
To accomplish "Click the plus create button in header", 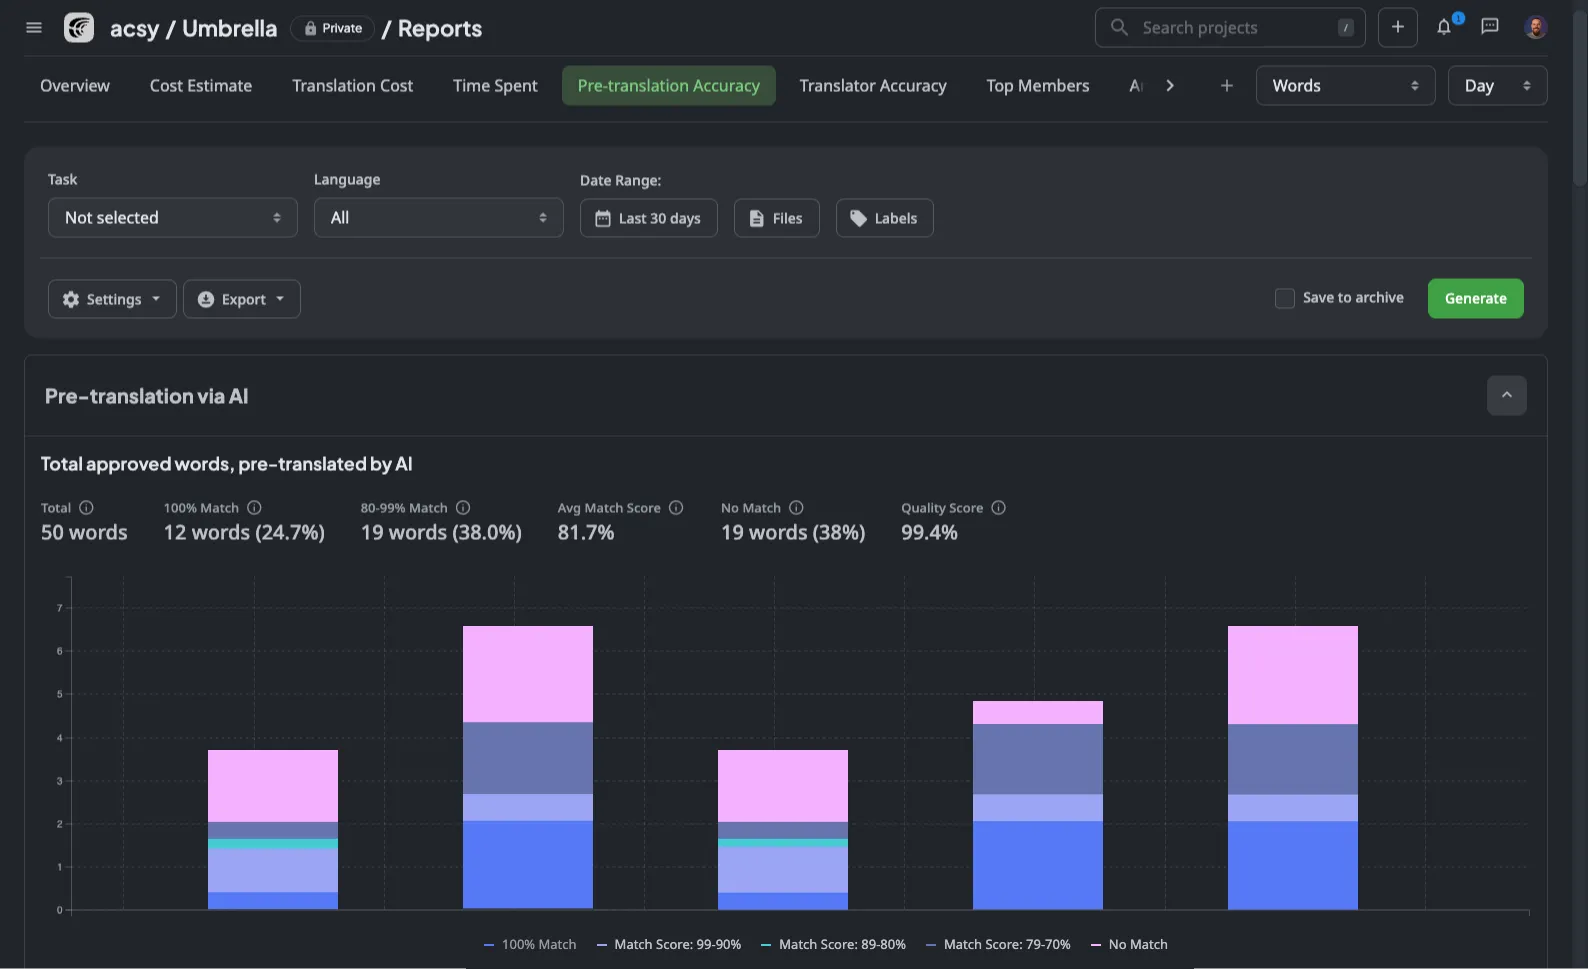I will pos(1398,27).
